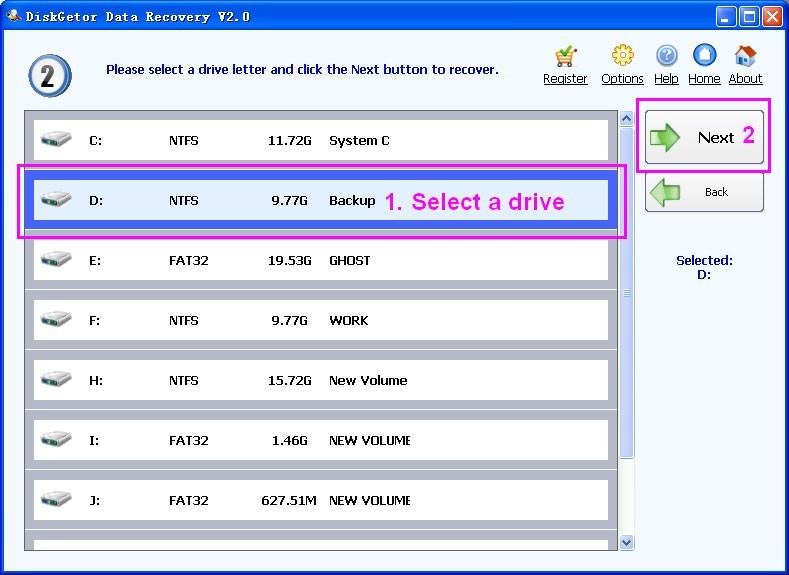
Task: Click the About house icon
Action: coord(745,55)
